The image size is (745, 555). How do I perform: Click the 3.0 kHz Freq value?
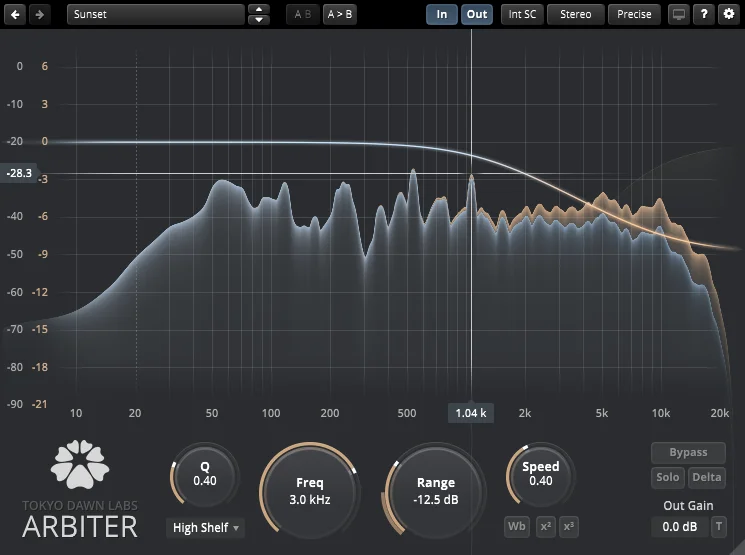(x=310, y=499)
